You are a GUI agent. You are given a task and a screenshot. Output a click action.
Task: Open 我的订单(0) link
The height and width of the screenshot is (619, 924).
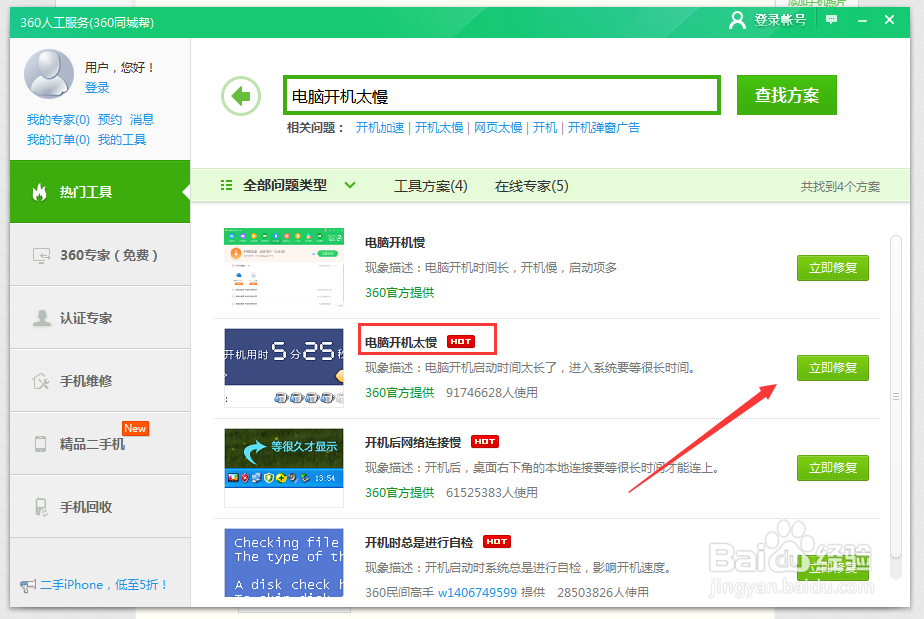[58, 140]
